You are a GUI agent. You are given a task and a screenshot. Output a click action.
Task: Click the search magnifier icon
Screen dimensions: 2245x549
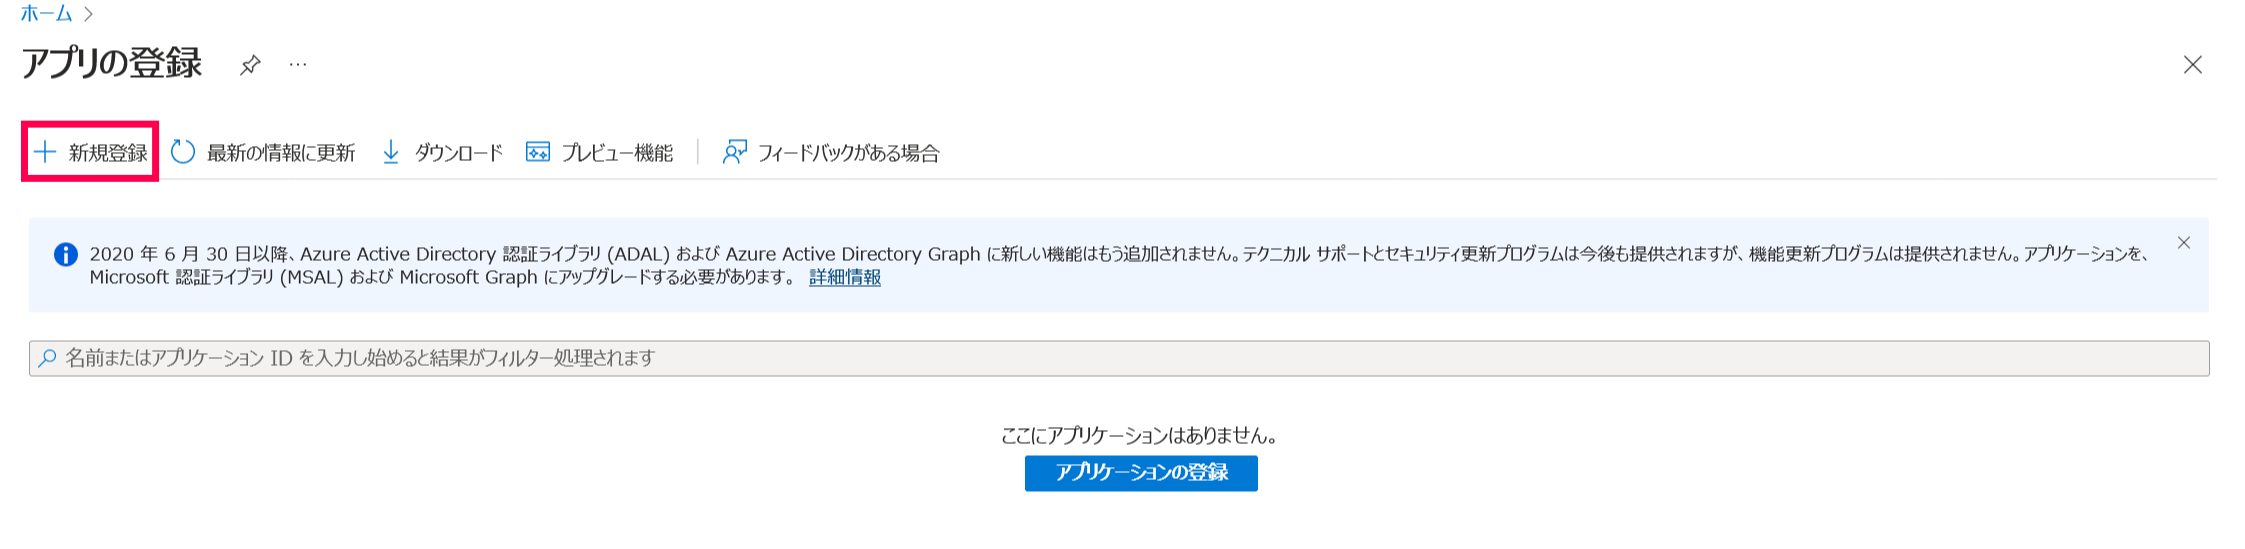tap(47, 358)
